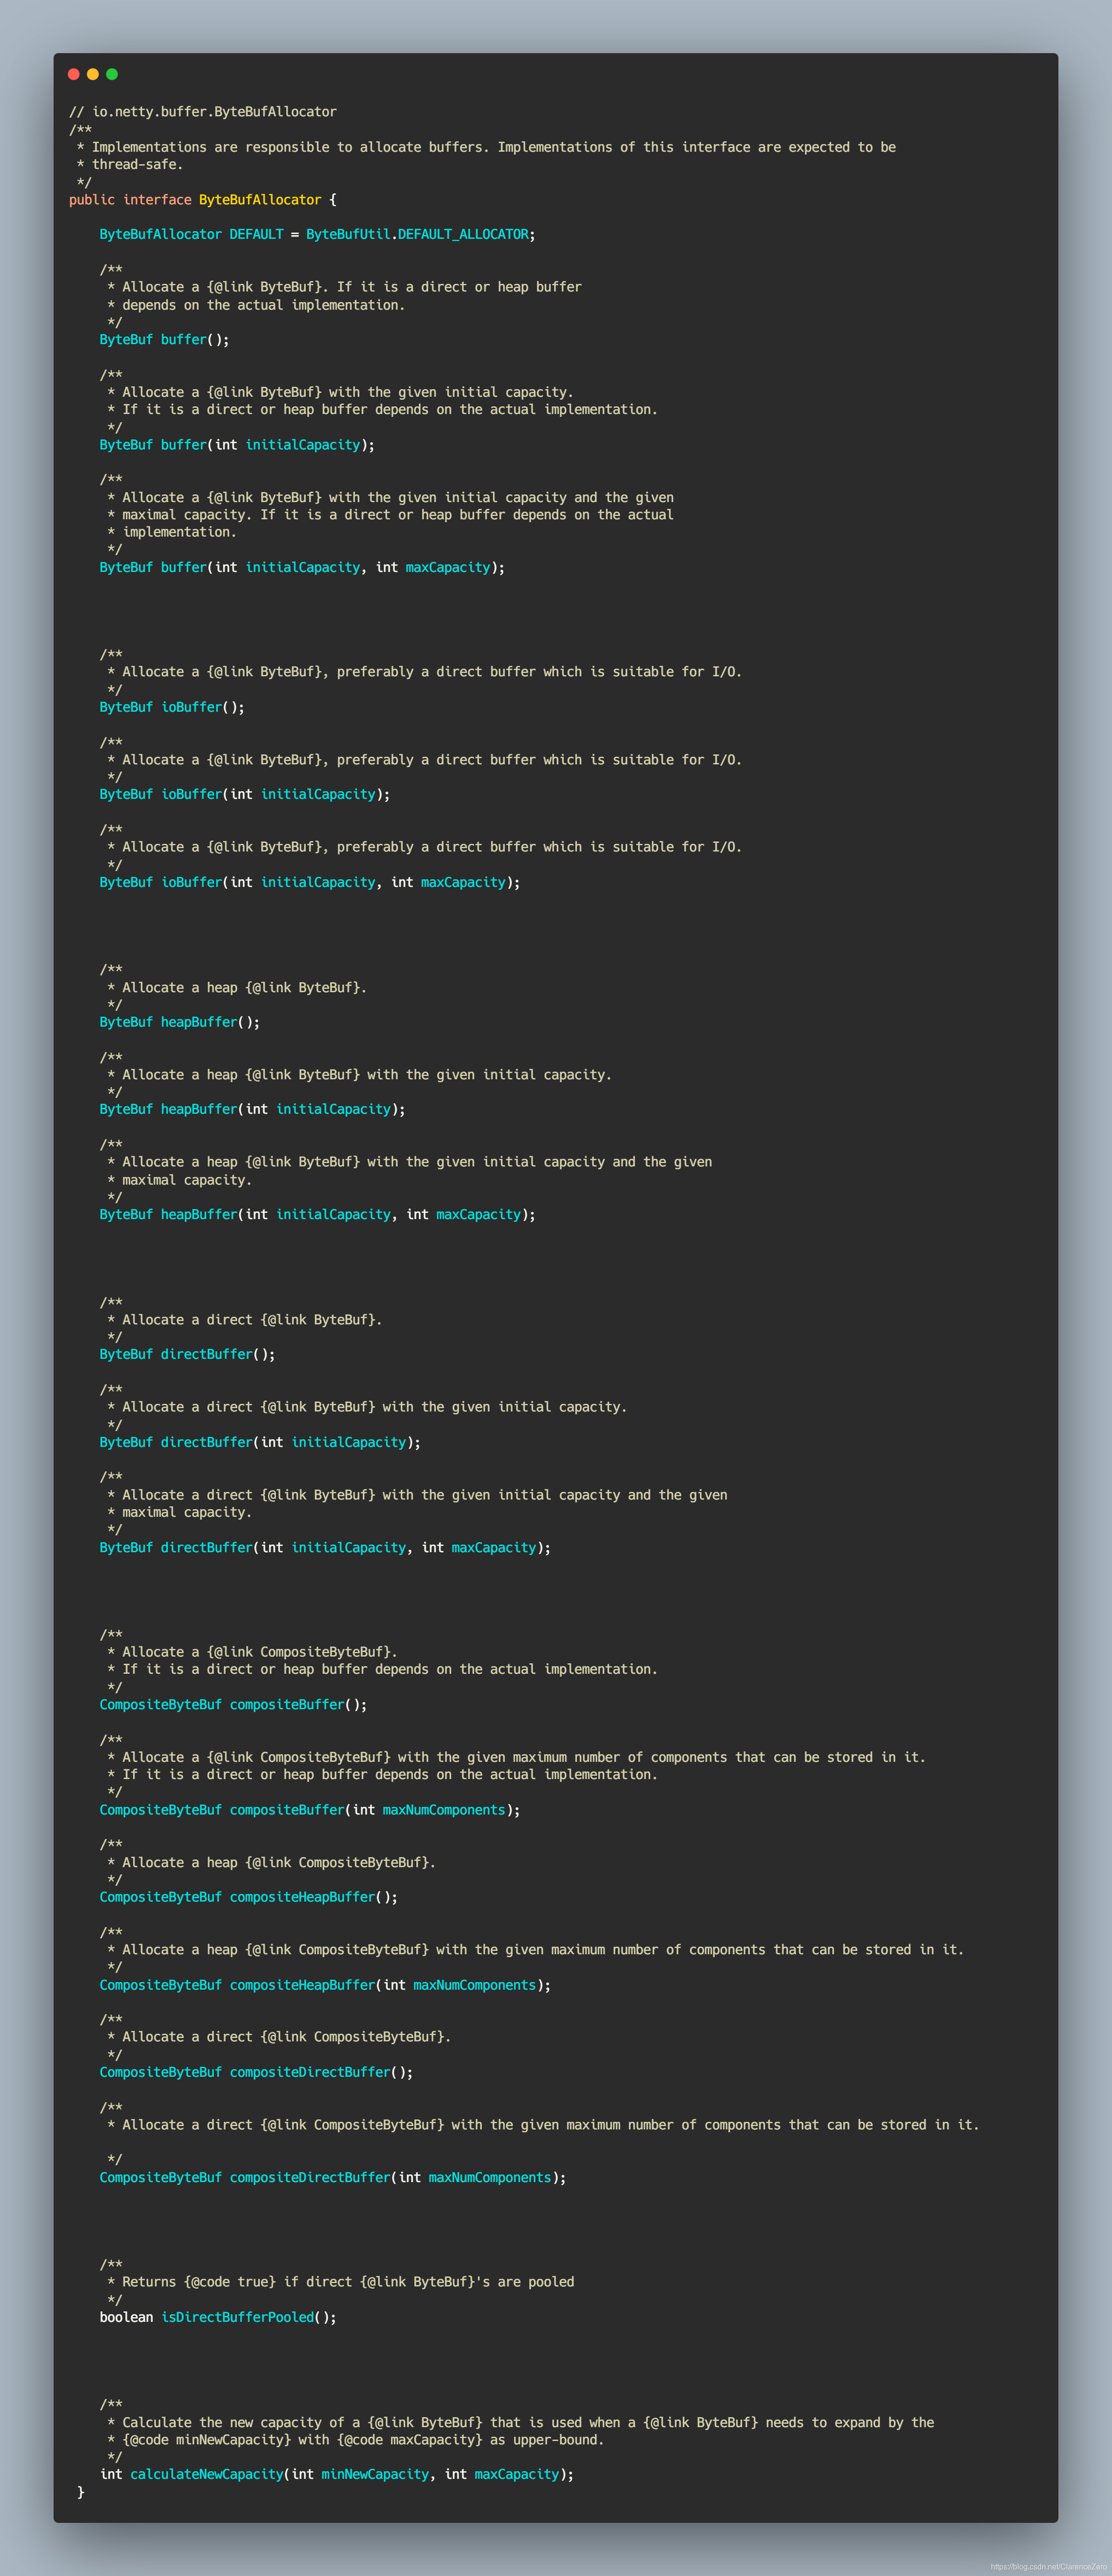
Task: Click the no-argument ioBuffer() method name
Action: 191,707
